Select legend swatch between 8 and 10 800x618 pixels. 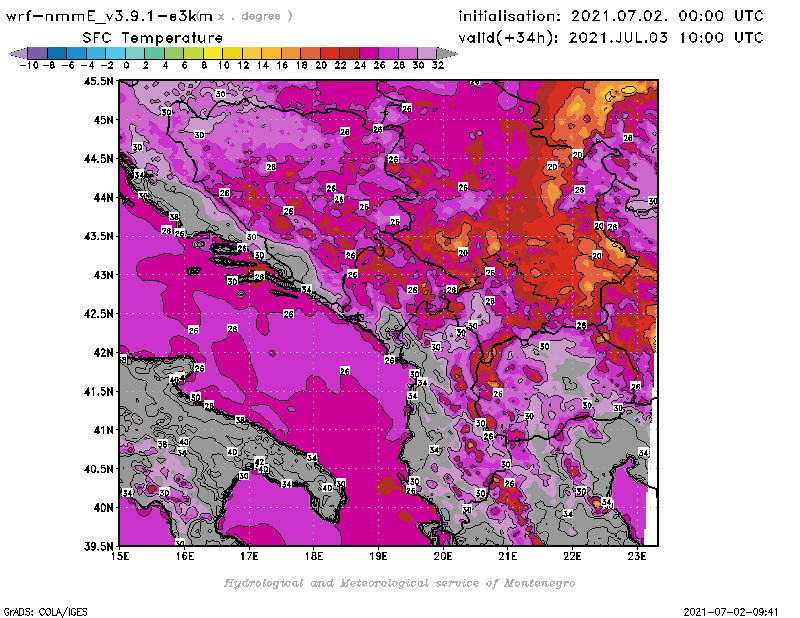(x=213, y=53)
